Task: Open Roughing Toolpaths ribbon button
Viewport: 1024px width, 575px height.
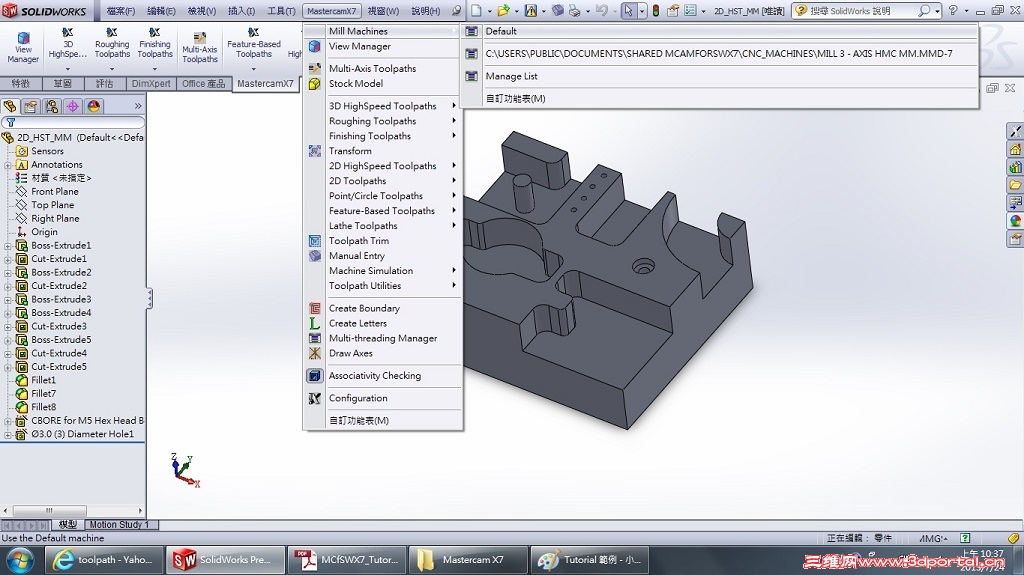Action: [x=112, y=48]
